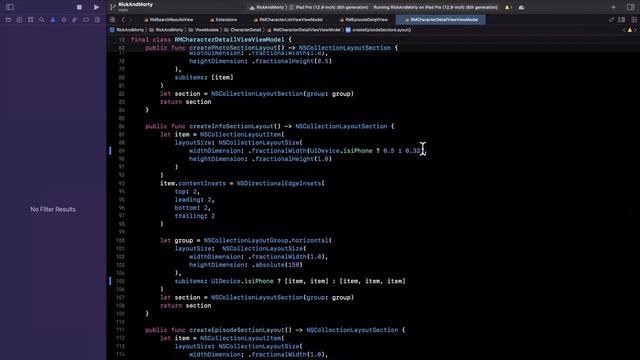Open the RickAndMorty folder breadcrumb
Screen dimensions: 640x360
click(166, 30)
